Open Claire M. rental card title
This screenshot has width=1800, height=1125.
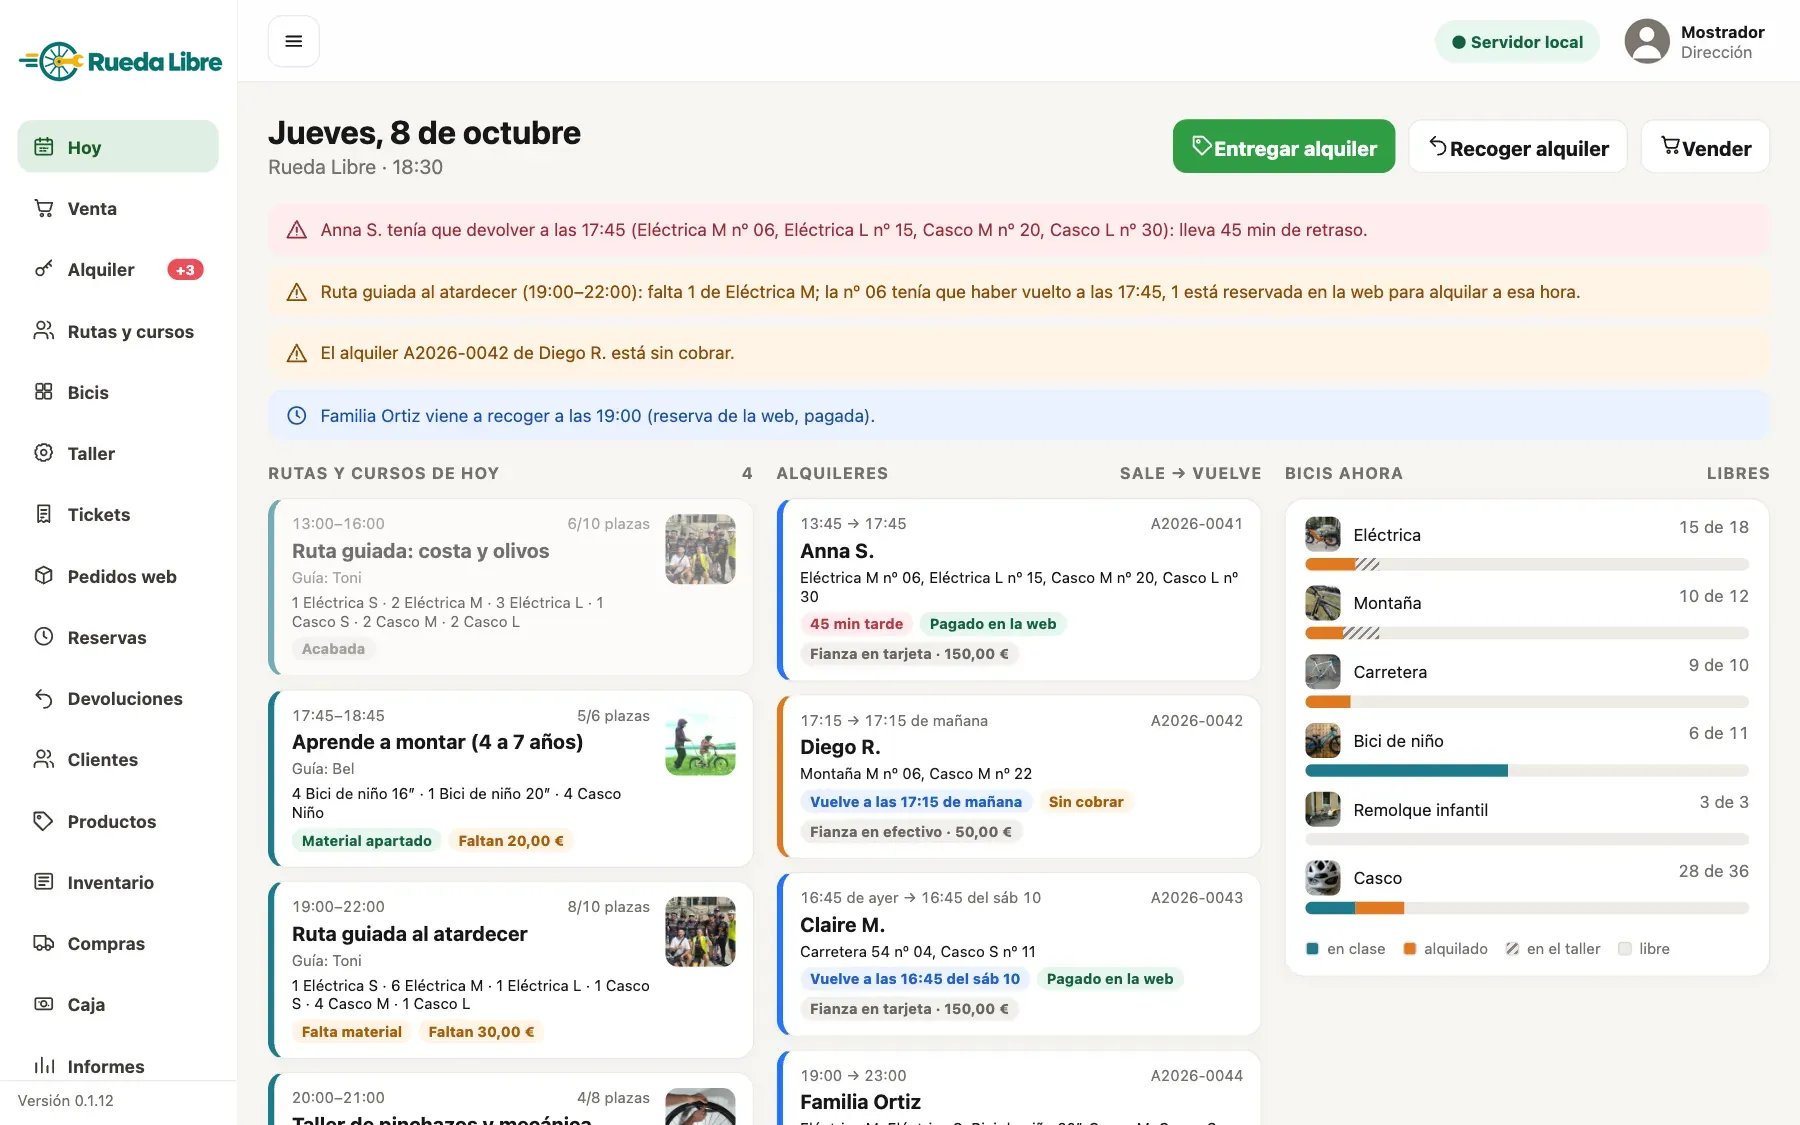842,925
